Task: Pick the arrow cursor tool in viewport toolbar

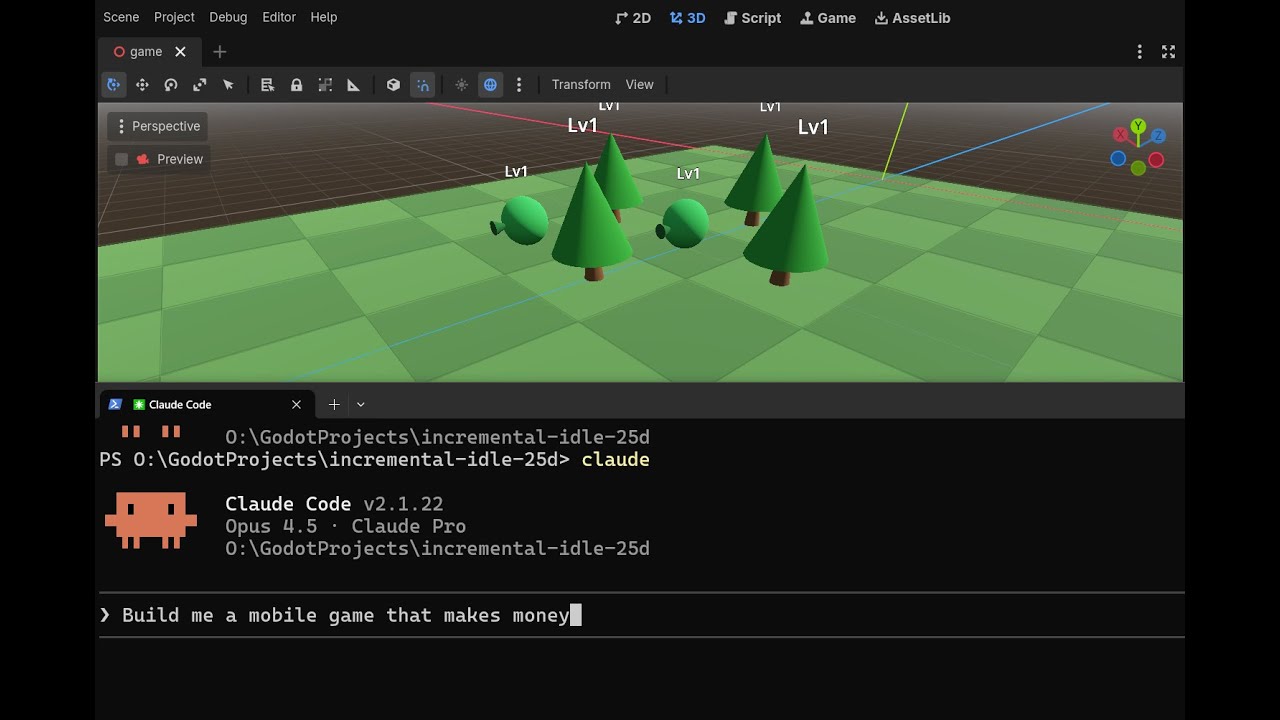Action: [x=228, y=85]
